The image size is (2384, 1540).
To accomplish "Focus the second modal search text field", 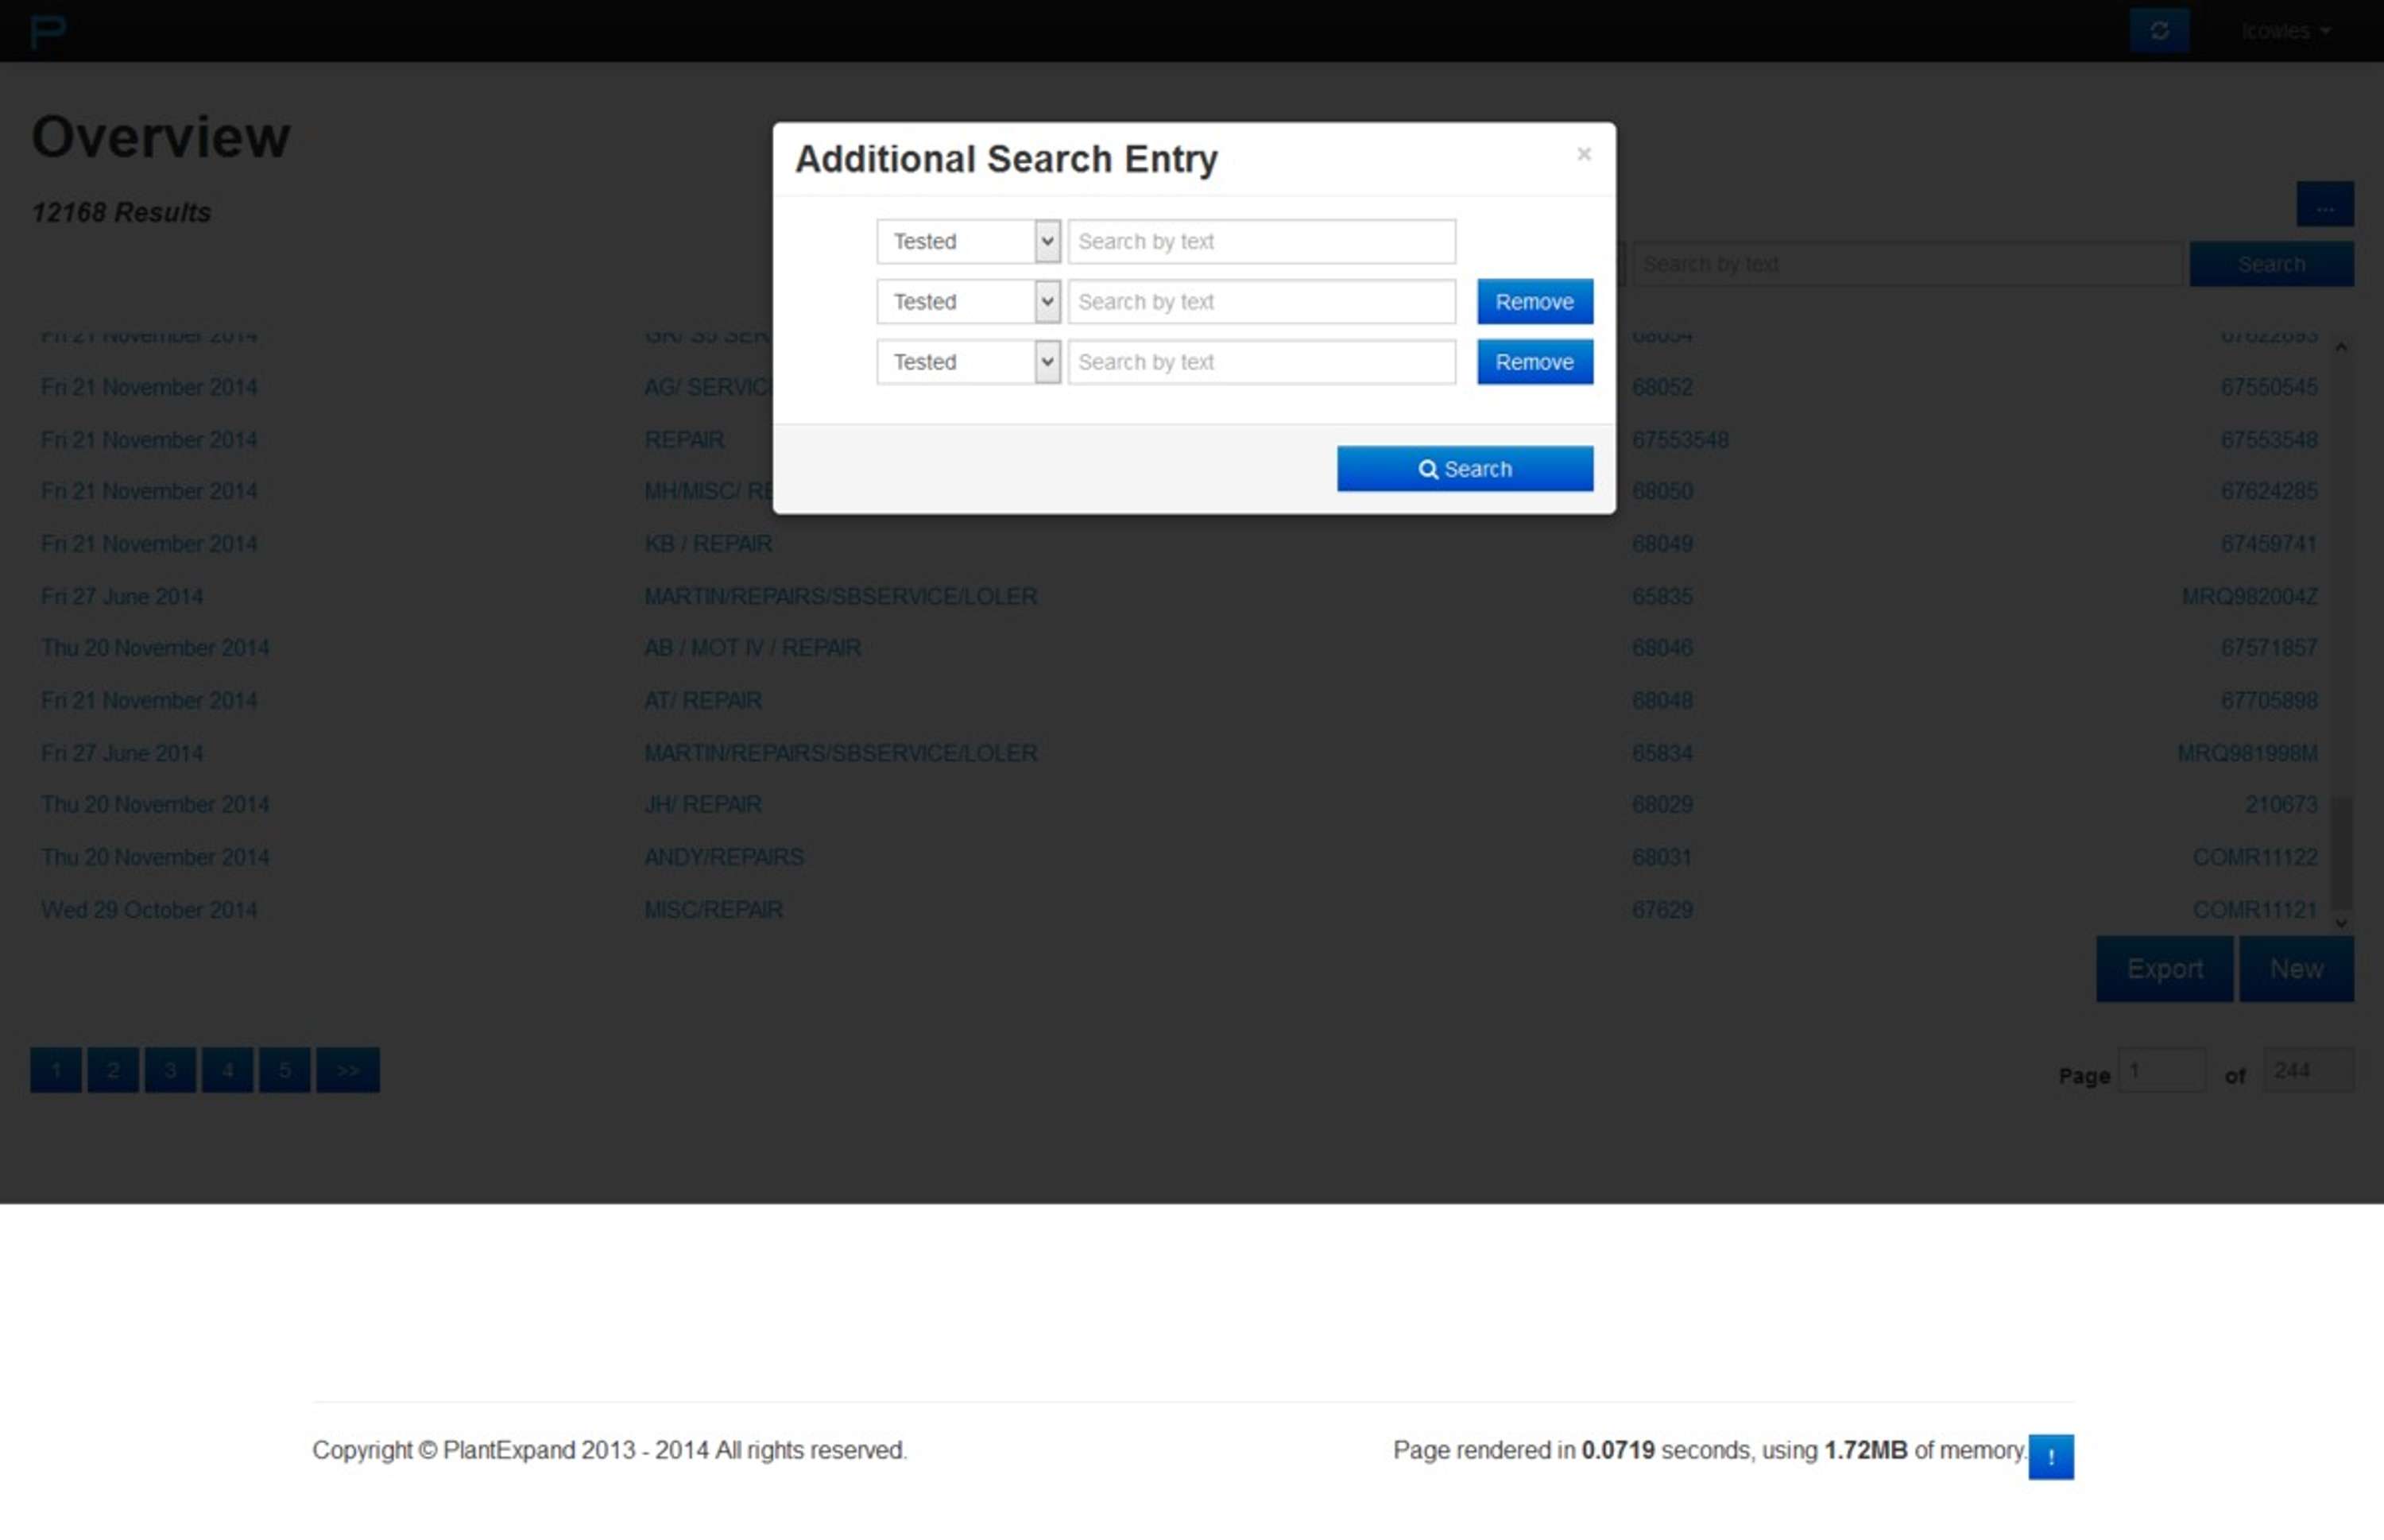I will (1261, 301).
